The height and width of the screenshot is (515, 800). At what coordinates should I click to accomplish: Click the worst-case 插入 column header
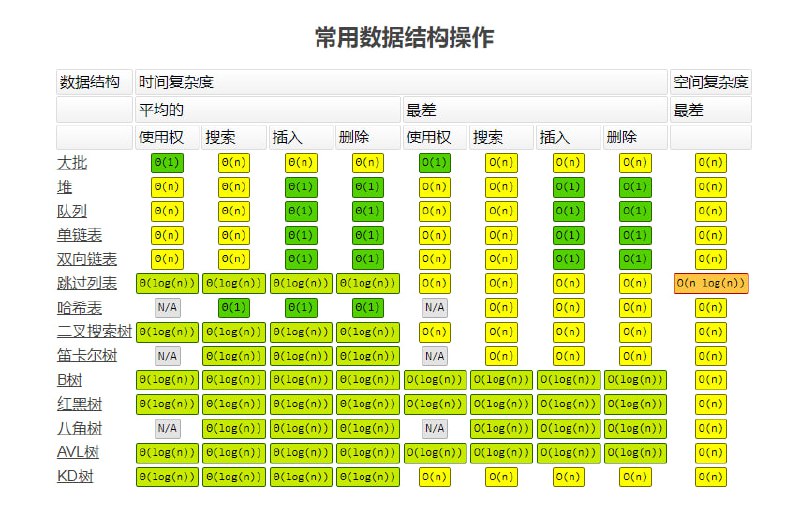tap(568, 137)
